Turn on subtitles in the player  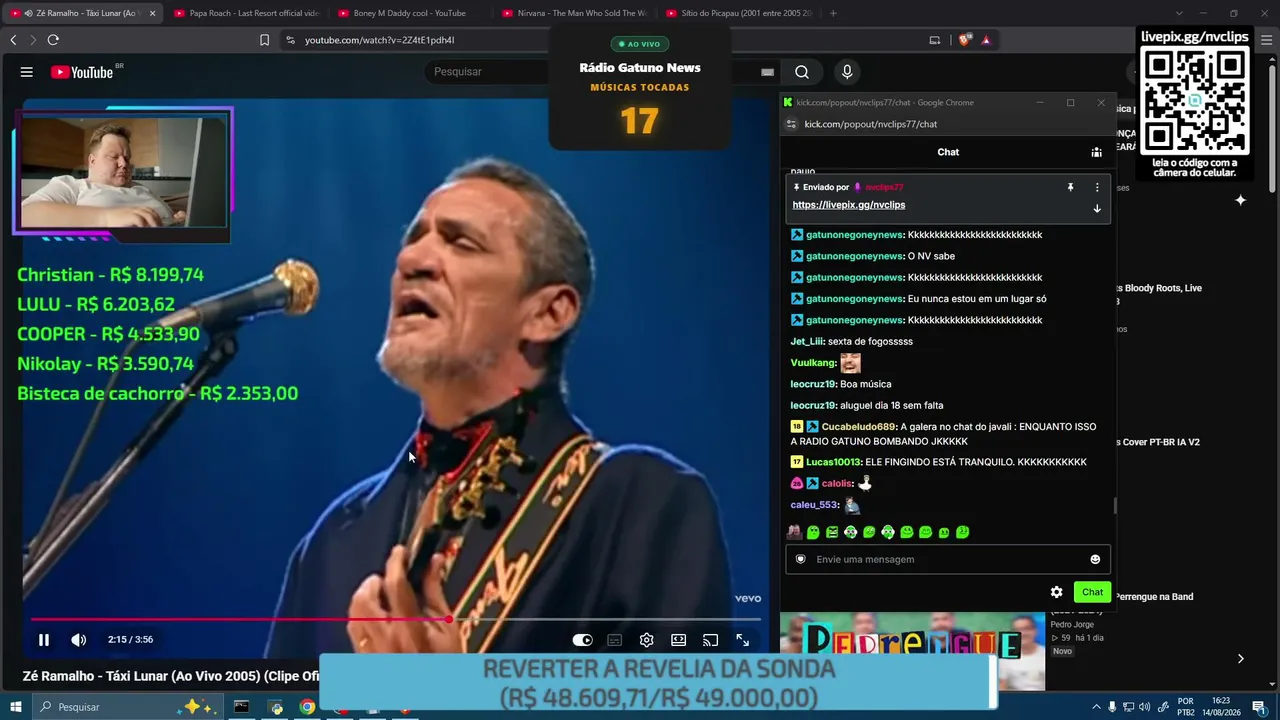coord(615,640)
